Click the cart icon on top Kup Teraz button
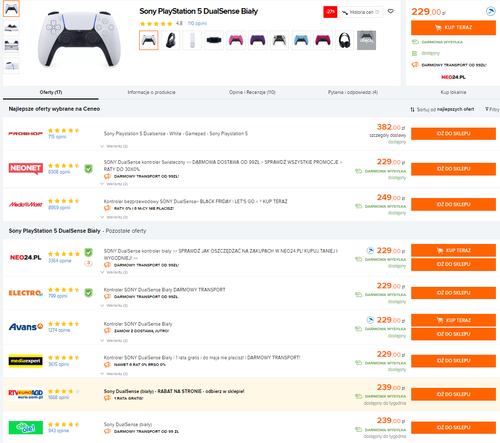This screenshot has width=500, height=443. click(438, 28)
